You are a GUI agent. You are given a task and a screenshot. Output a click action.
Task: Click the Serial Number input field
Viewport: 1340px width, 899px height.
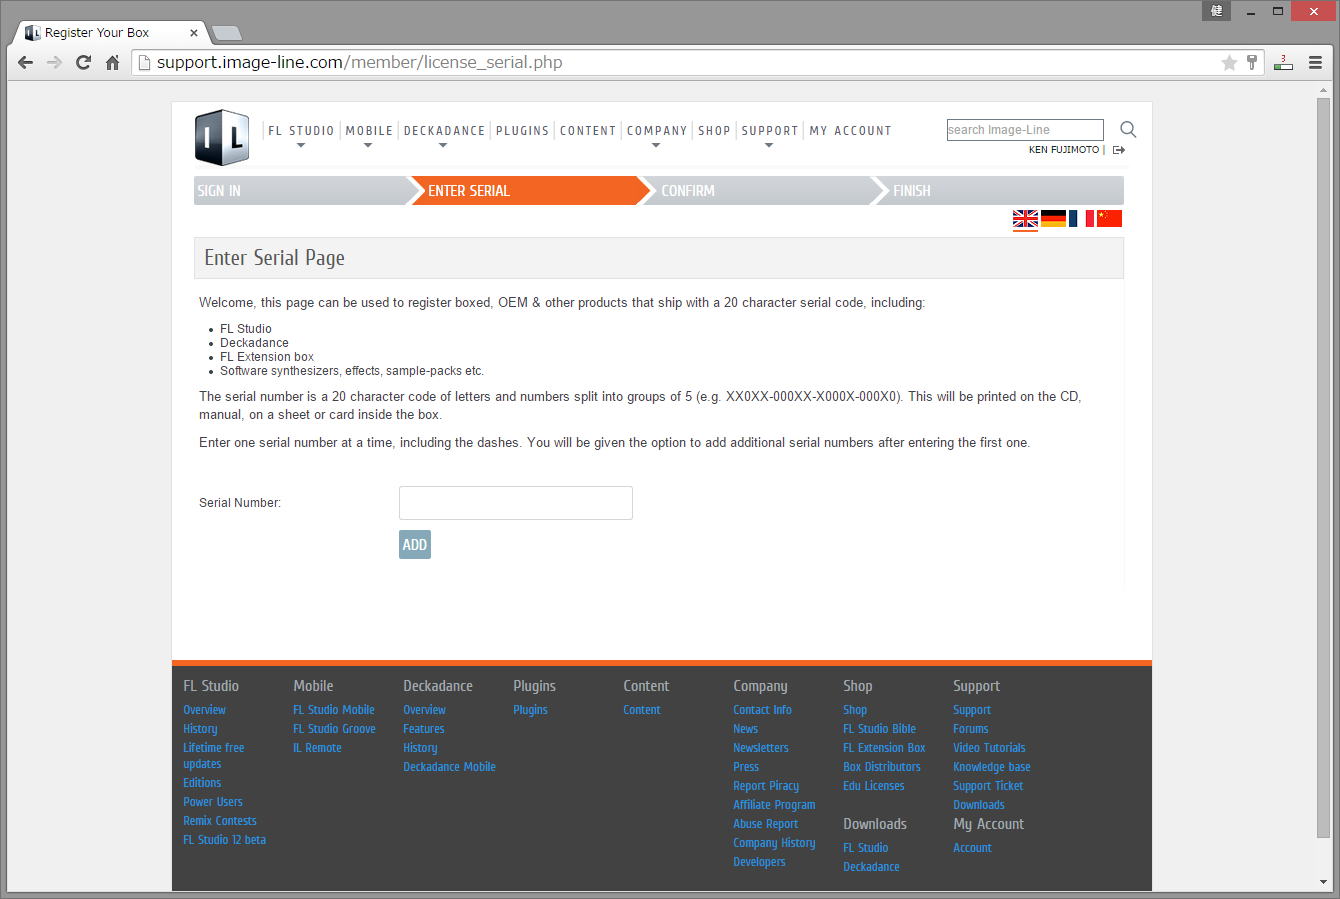[x=516, y=503]
